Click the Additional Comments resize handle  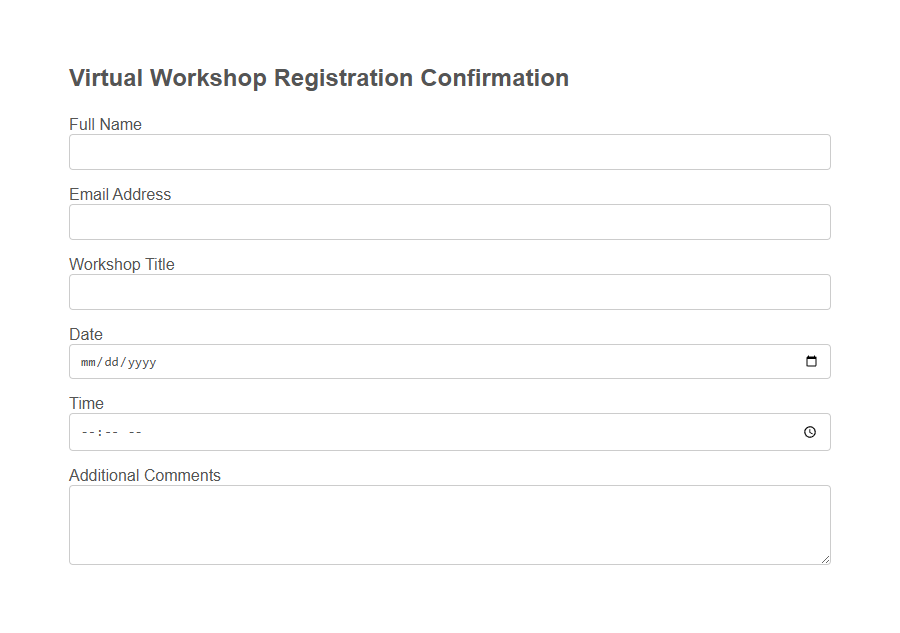(826, 560)
